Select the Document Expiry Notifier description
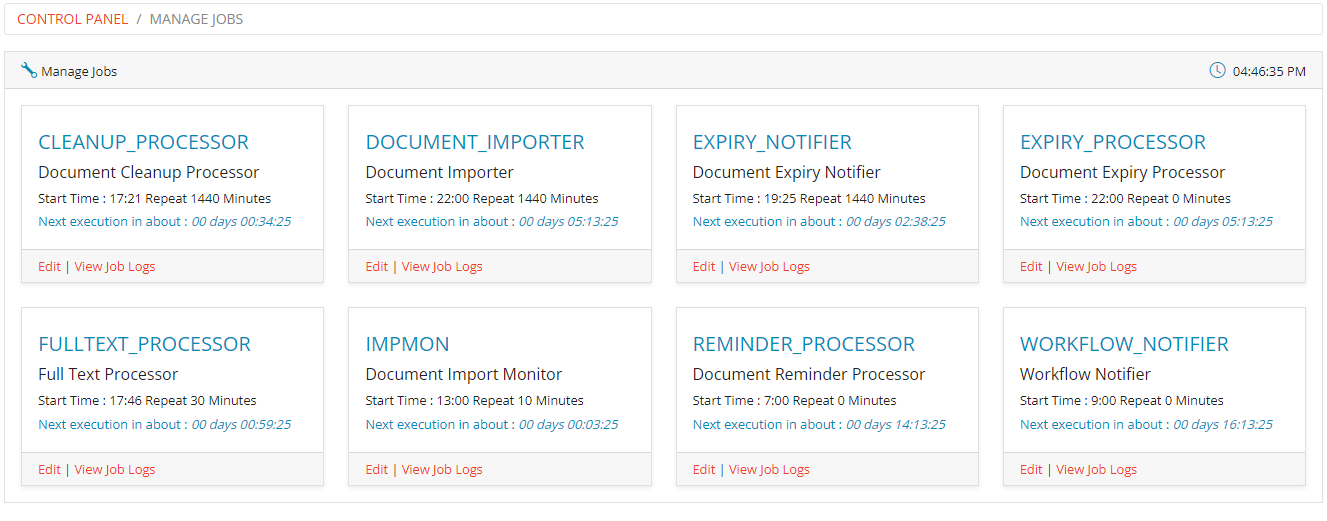The height and width of the screenshot is (521, 1327). pos(787,172)
